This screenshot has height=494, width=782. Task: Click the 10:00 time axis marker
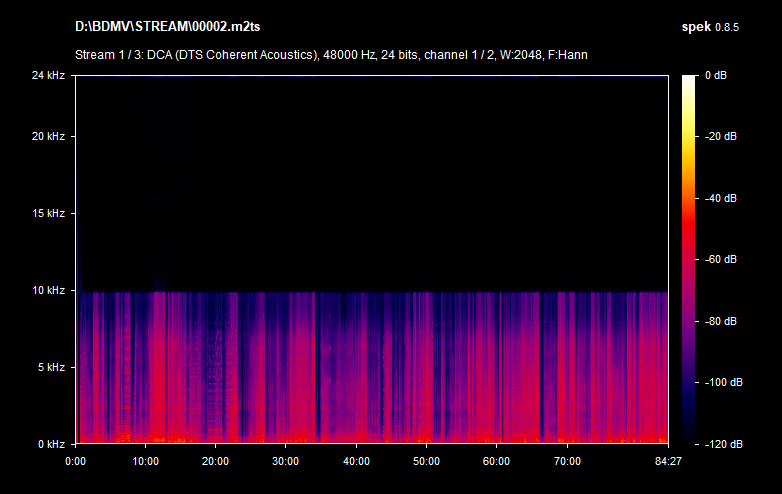[145, 461]
